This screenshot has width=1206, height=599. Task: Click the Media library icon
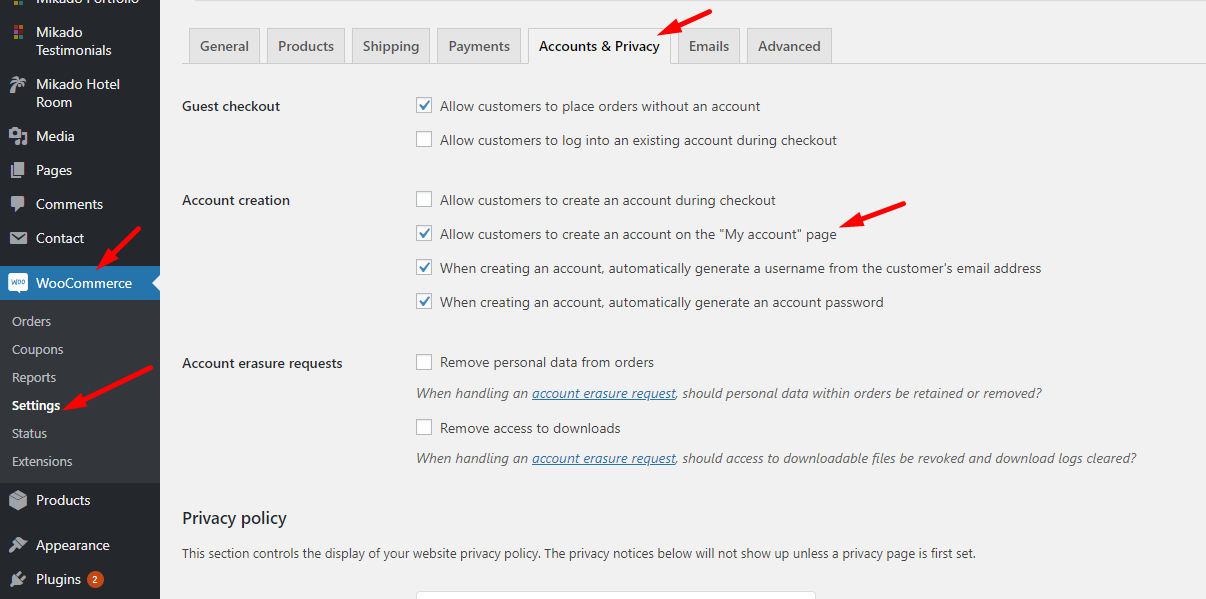coord(17,136)
